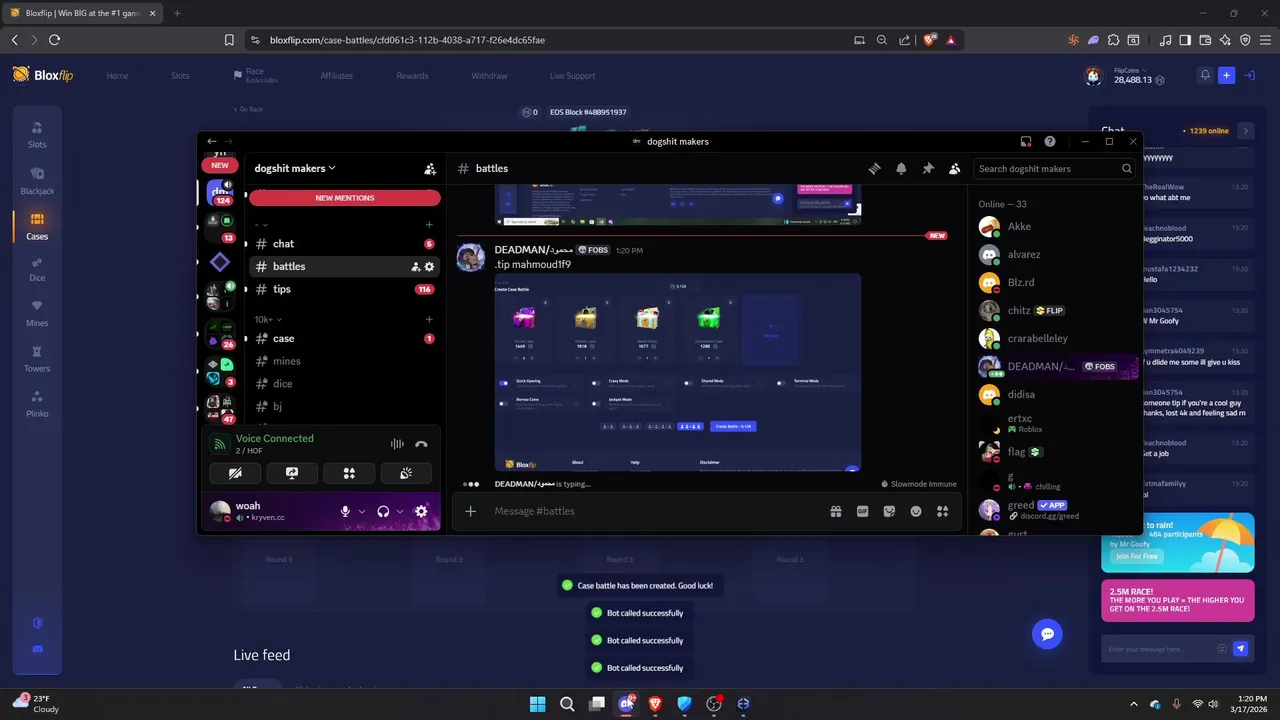Open the GIF picker
1280x720 pixels.
[x=863, y=511]
